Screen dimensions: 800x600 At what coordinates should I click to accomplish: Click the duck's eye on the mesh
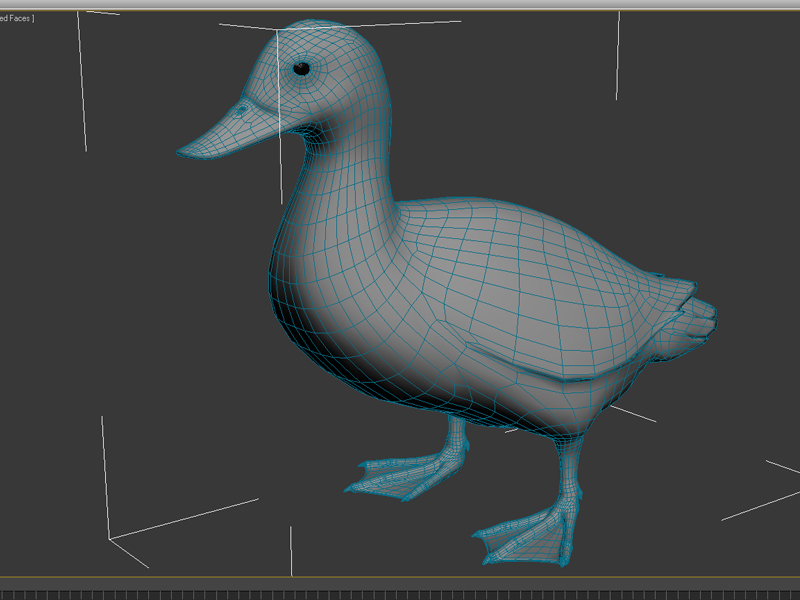tap(303, 66)
